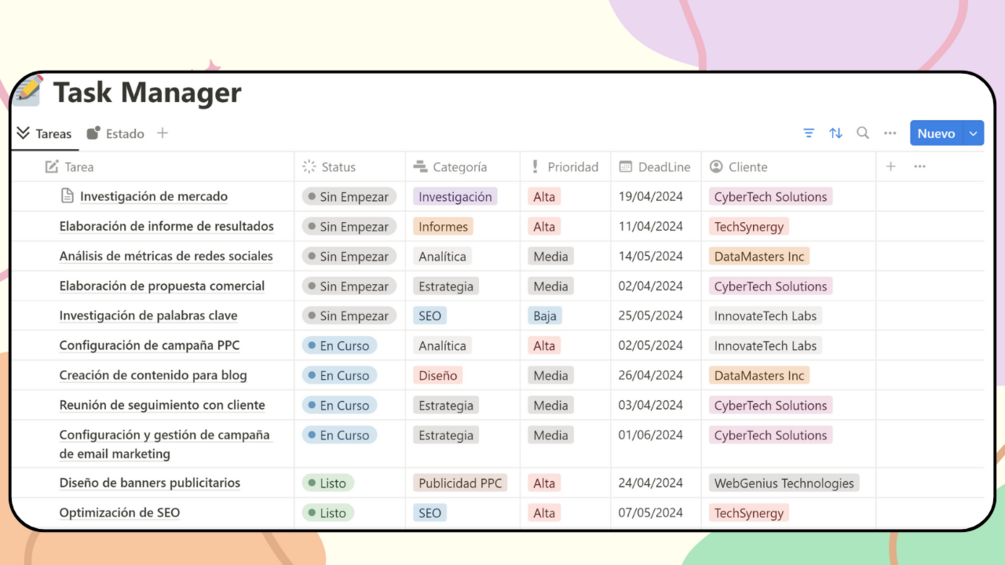Open Listo status of Diseño de banners publicitarios
The width and height of the screenshot is (1005, 565).
pos(328,483)
